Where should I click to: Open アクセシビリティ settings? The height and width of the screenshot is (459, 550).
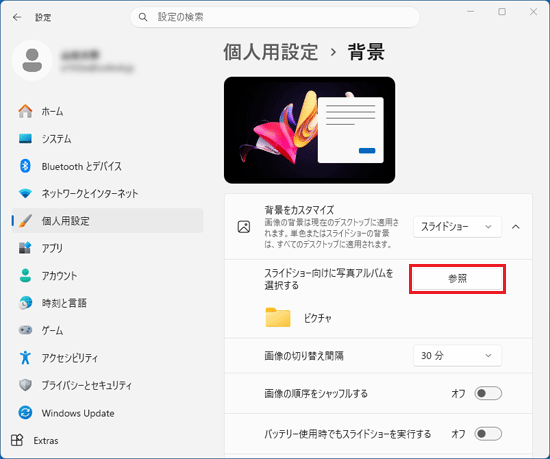(x=107, y=357)
